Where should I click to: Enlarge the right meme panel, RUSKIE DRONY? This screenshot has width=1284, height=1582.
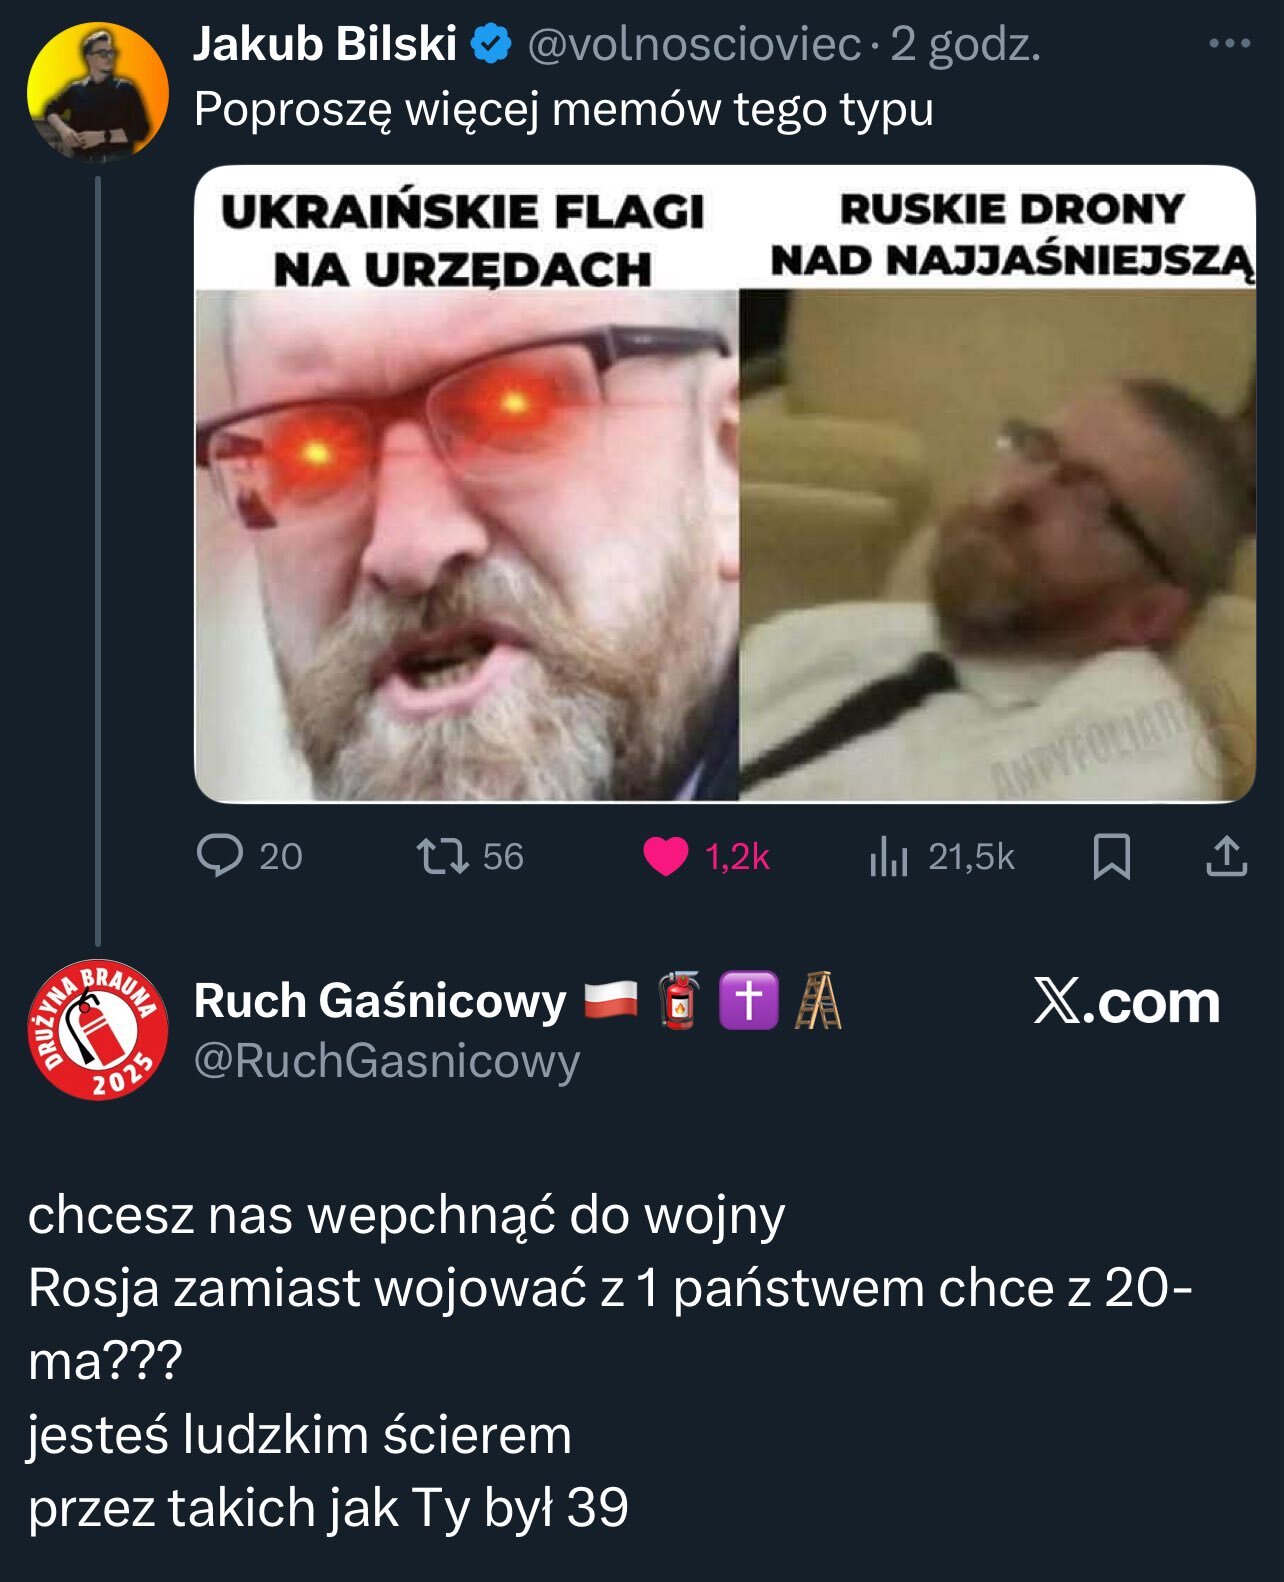point(997,484)
